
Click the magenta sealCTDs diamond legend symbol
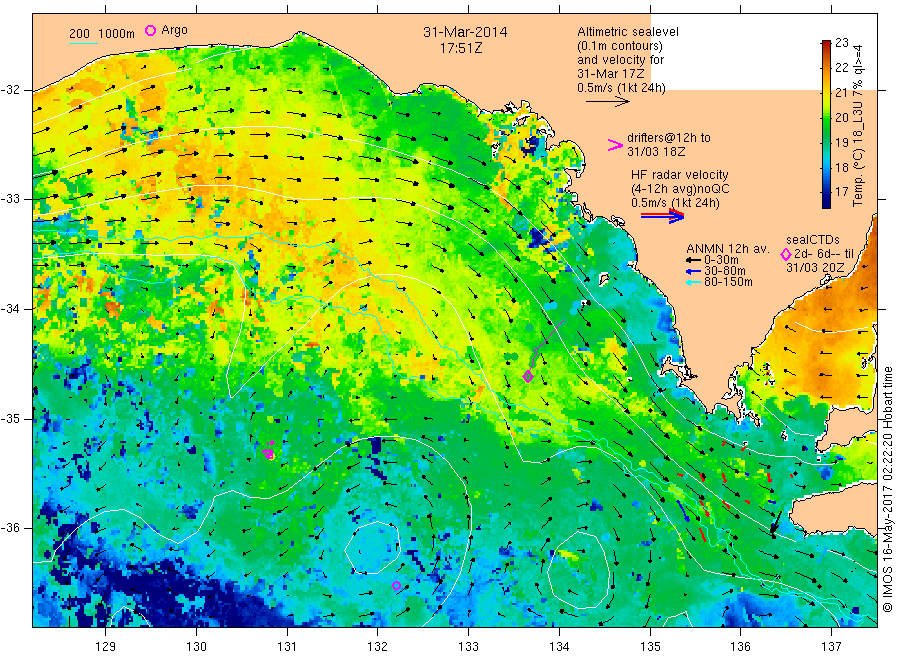[x=786, y=254]
